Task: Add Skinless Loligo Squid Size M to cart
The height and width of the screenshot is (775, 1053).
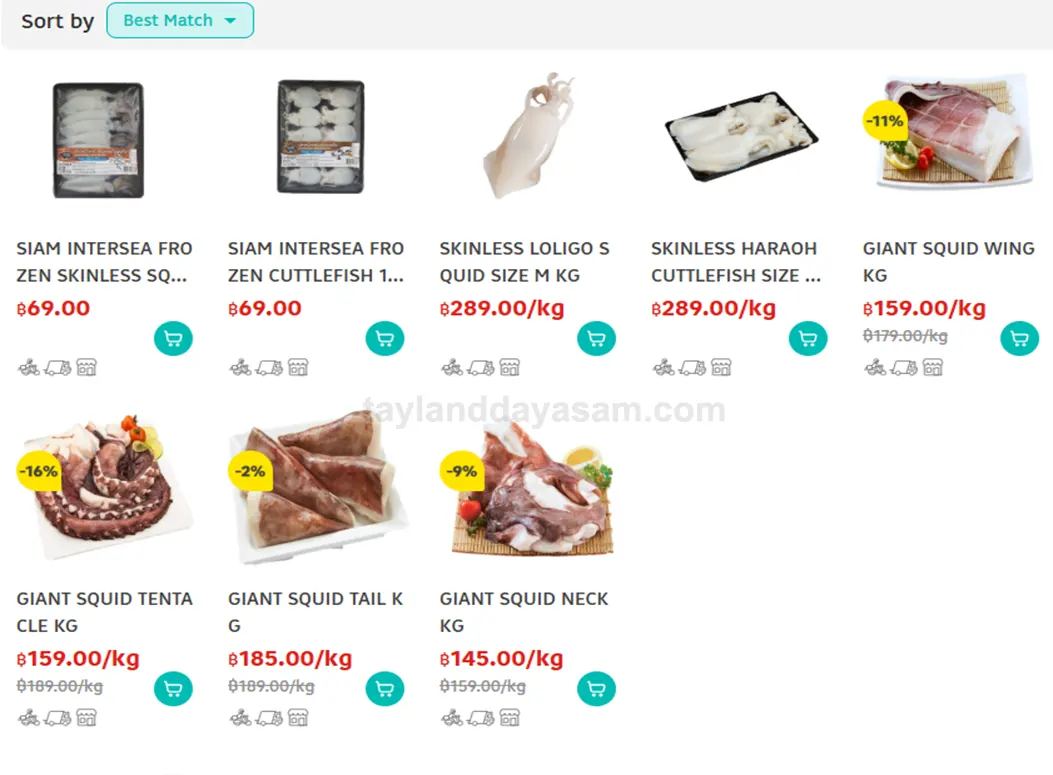Action: [596, 338]
